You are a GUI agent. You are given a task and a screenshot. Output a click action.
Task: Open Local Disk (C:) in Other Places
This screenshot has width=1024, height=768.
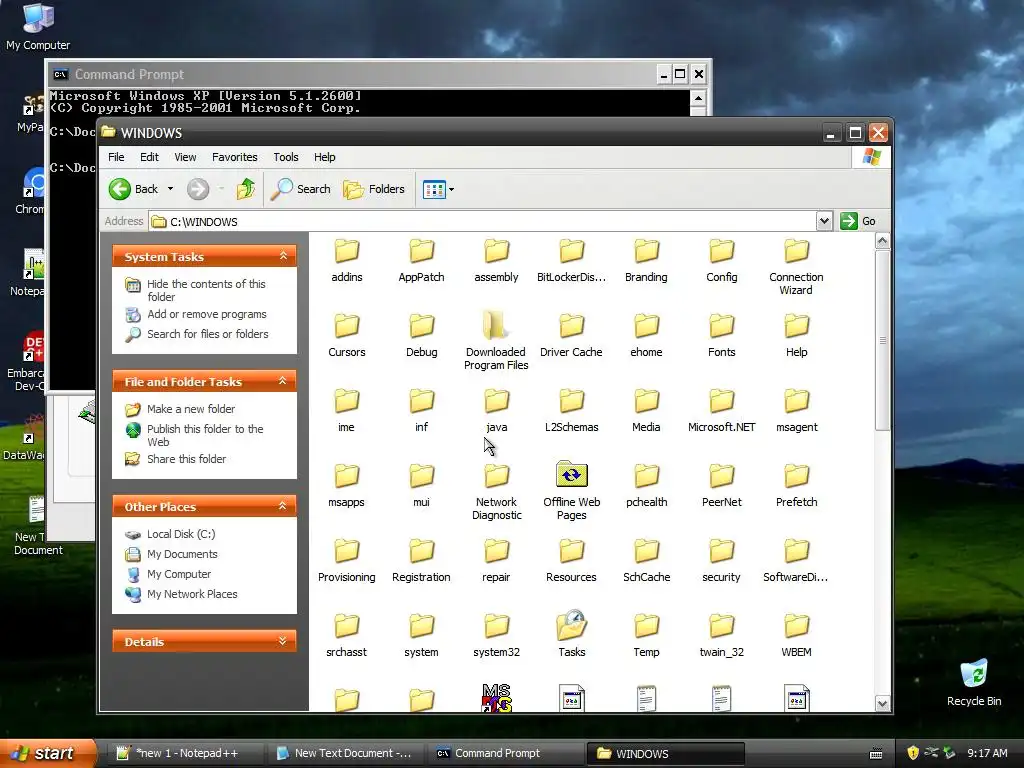tap(181, 534)
